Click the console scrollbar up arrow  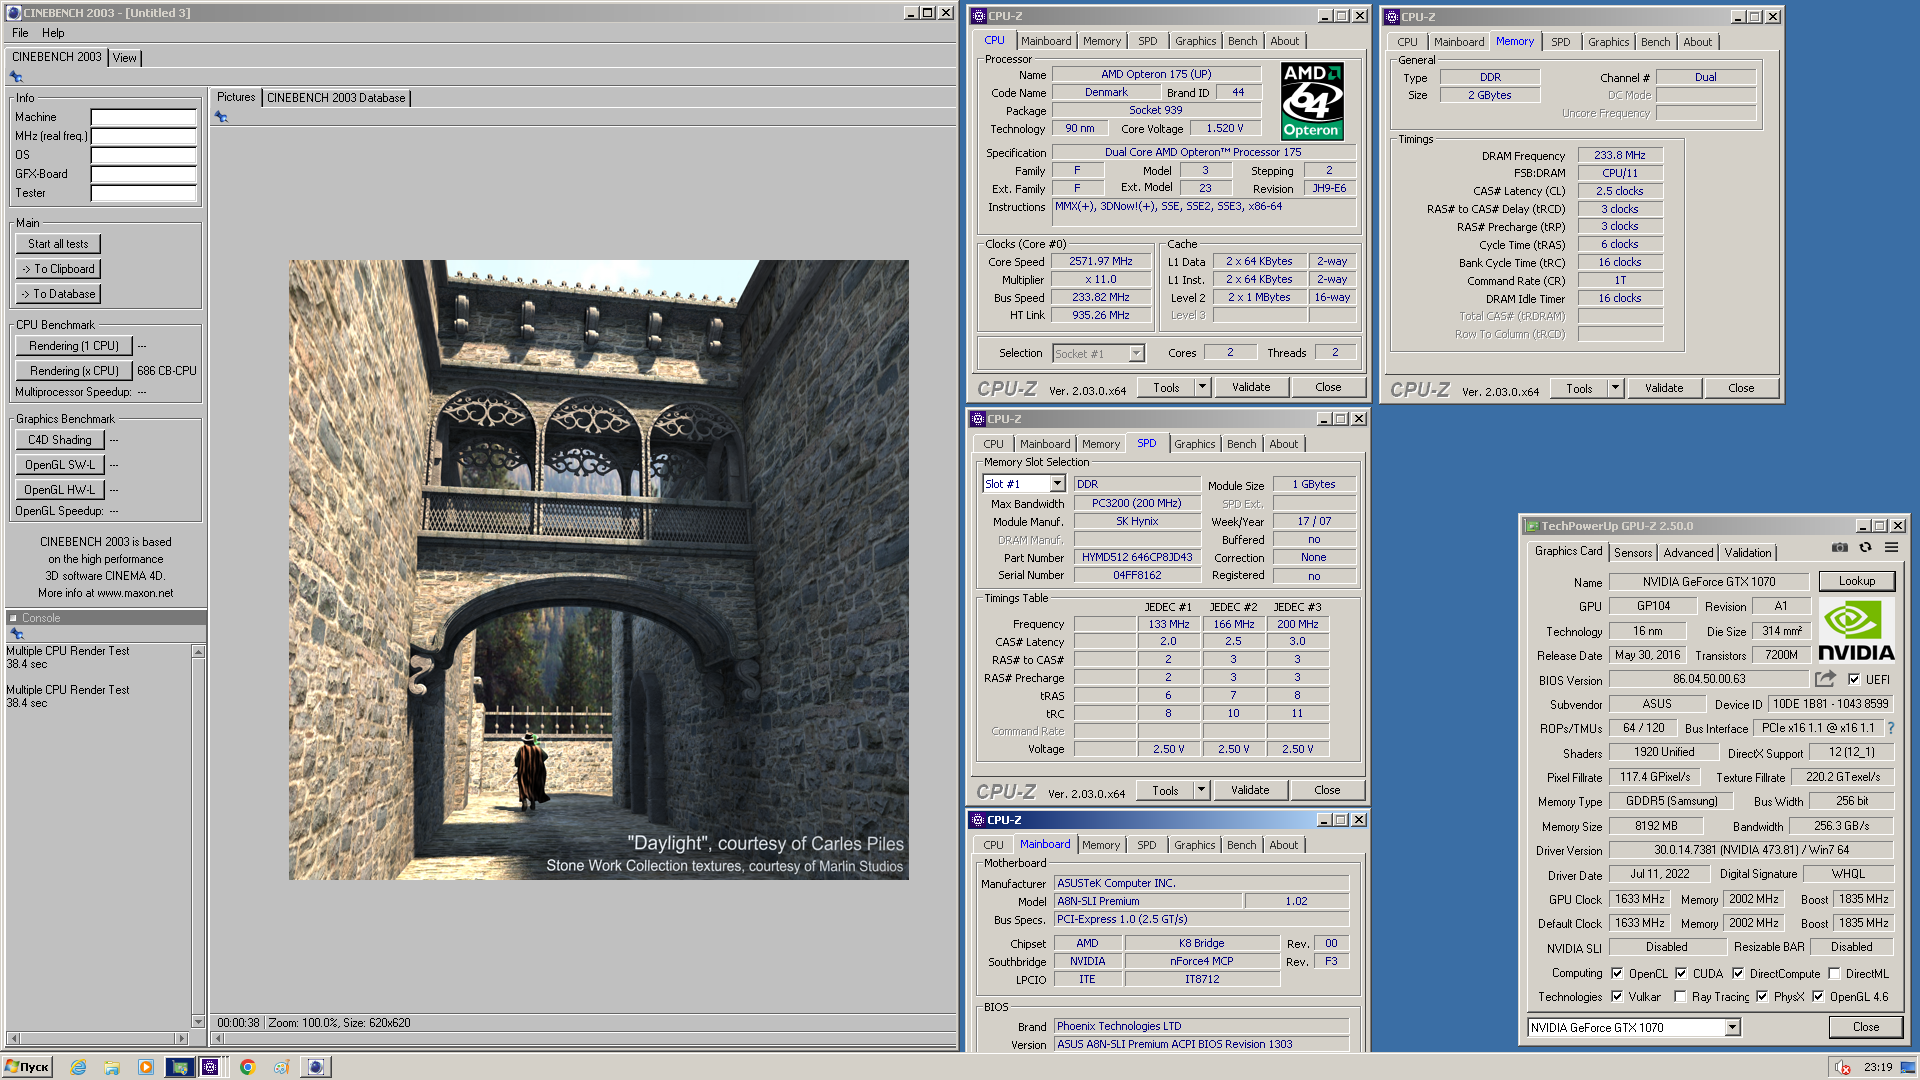(198, 652)
